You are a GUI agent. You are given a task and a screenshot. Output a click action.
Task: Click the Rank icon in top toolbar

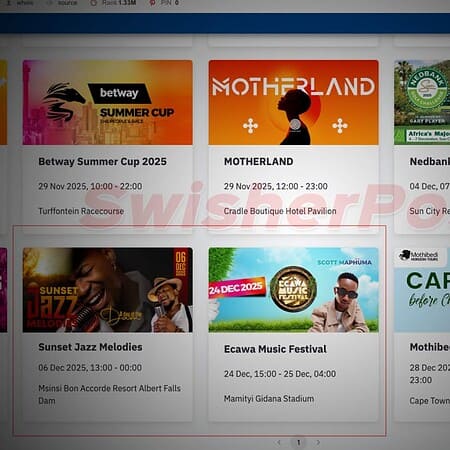[94, 3]
